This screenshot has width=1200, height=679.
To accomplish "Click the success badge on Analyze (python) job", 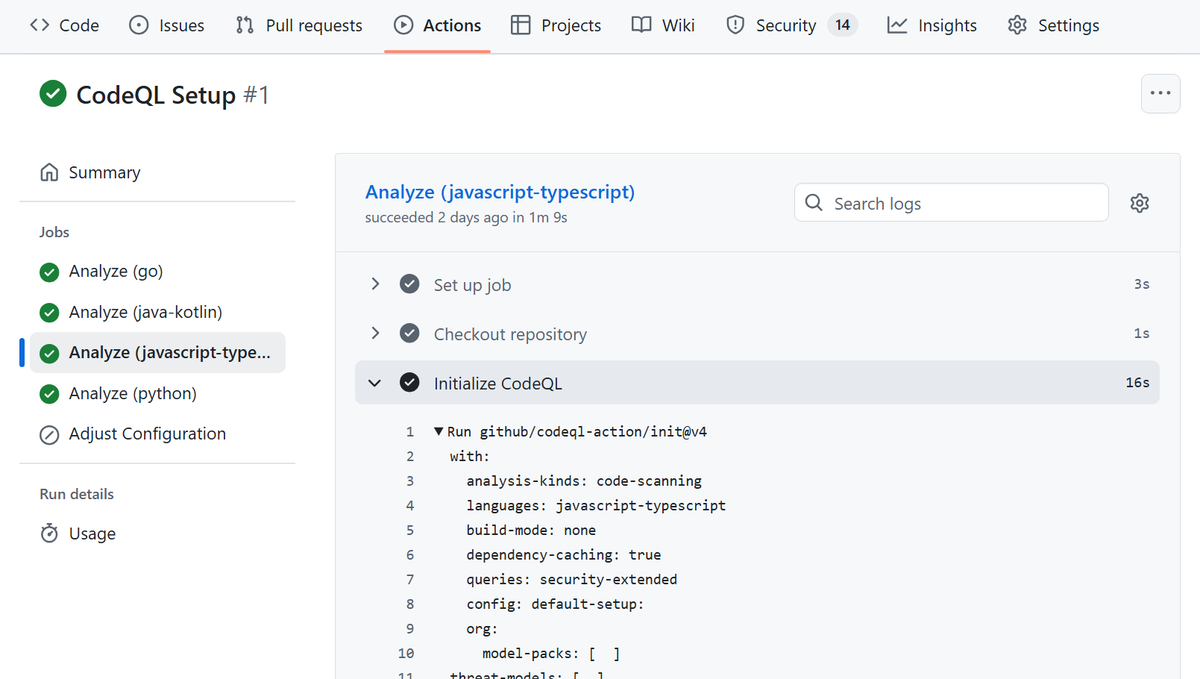I will 49,393.
